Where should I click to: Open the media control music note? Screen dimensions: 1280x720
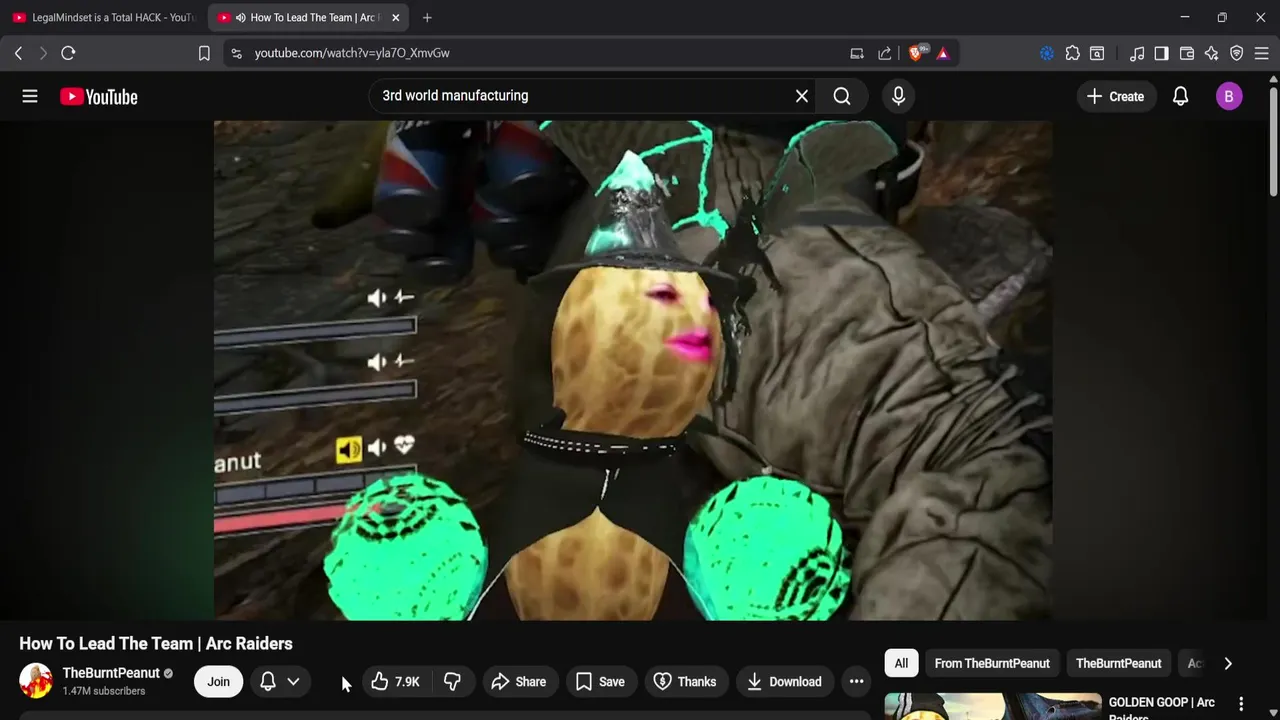1137,53
